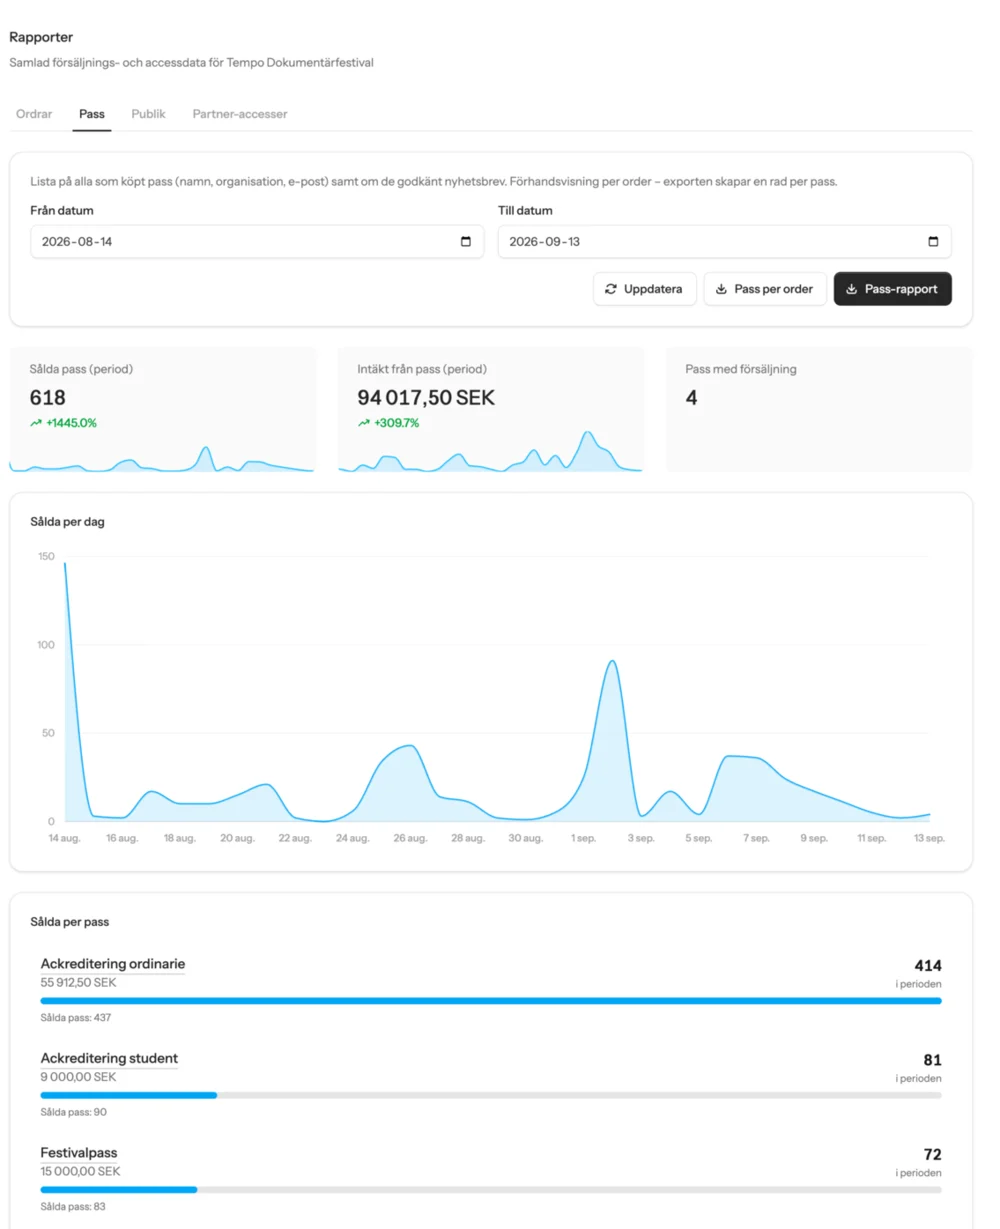Download the Pass-rapport
This screenshot has height=1229, width=1000.
pos(893,289)
